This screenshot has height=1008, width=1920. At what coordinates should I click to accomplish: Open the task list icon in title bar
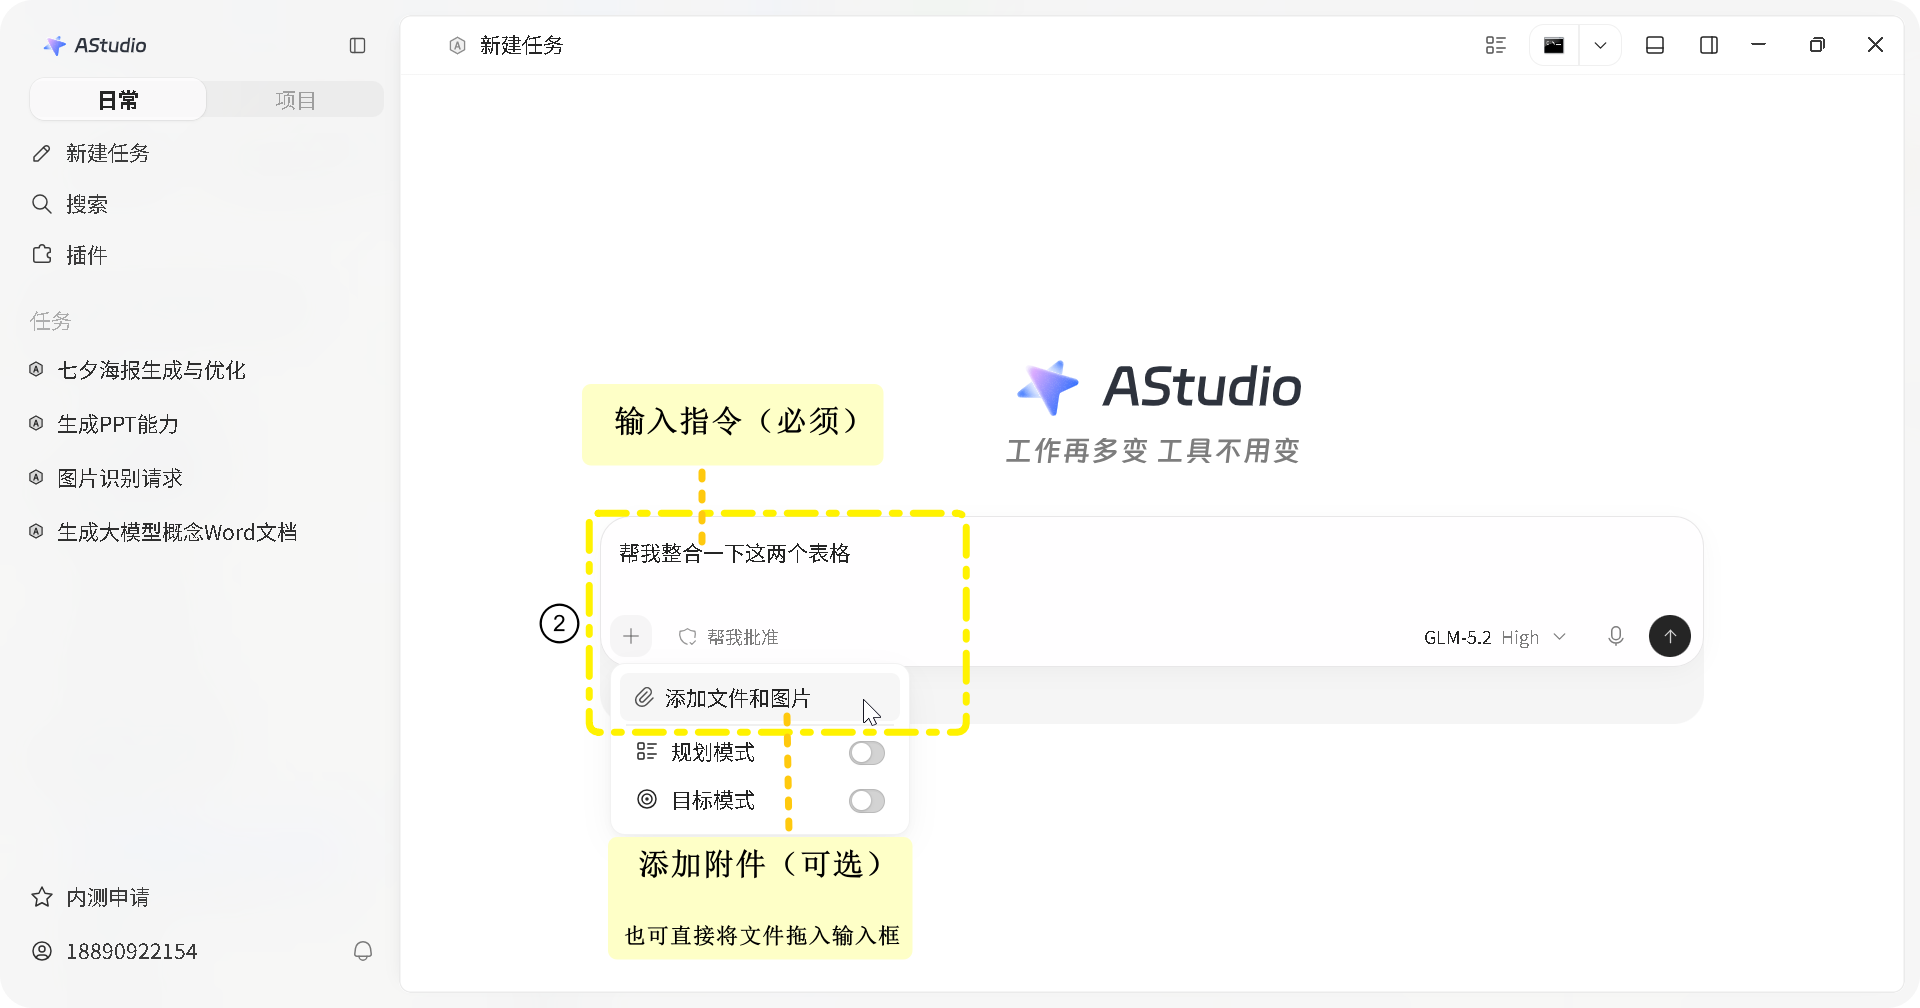tap(1496, 45)
